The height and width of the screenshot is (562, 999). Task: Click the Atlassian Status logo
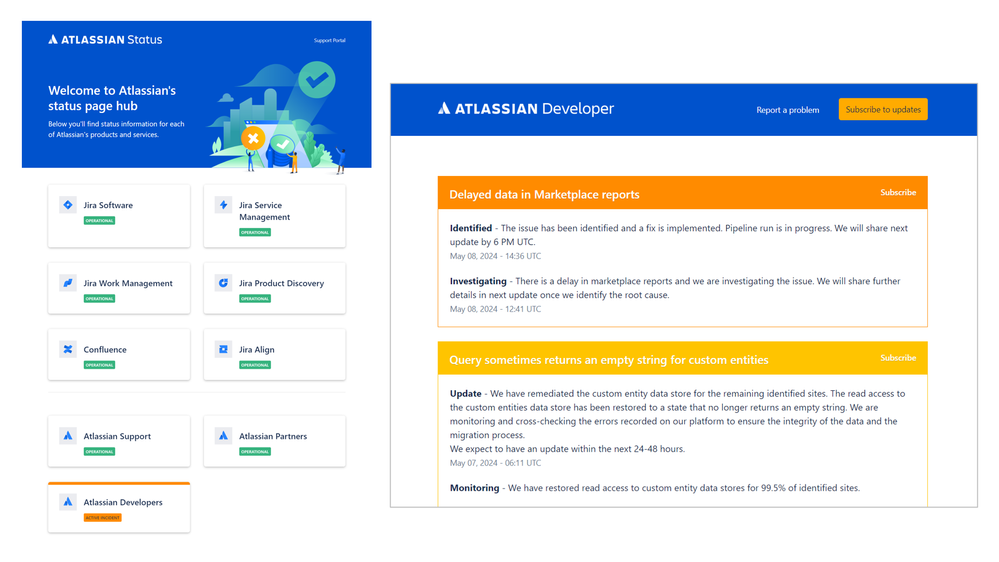(x=105, y=40)
